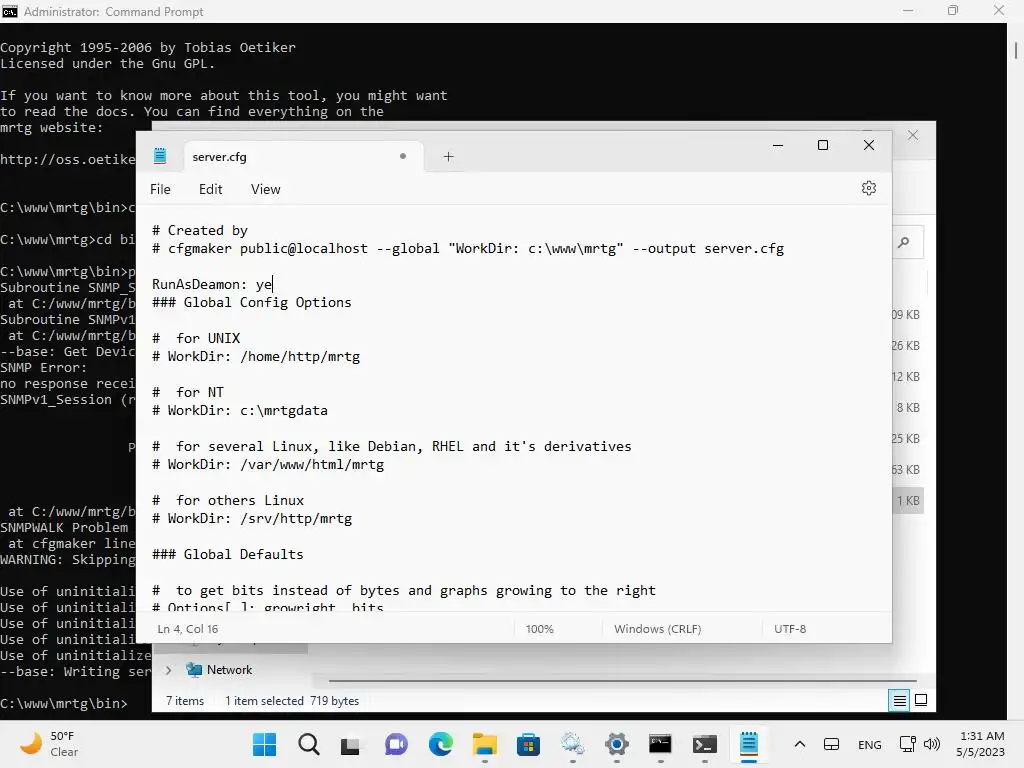Click the touch keyboard tray icon
The height and width of the screenshot is (768, 1024).
click(831, 744)
